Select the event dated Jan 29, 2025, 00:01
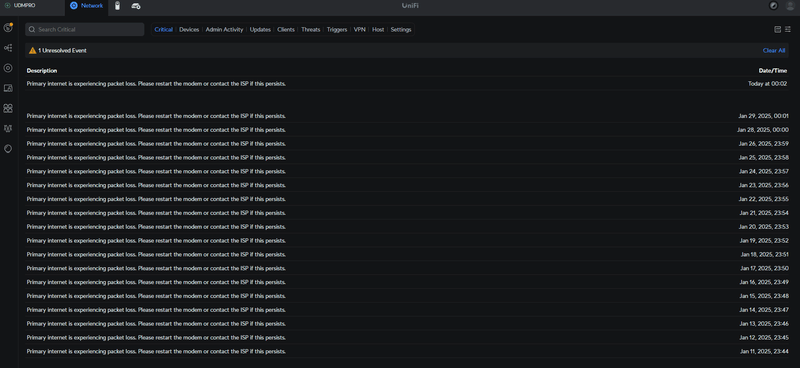 [x=407, y=116]
